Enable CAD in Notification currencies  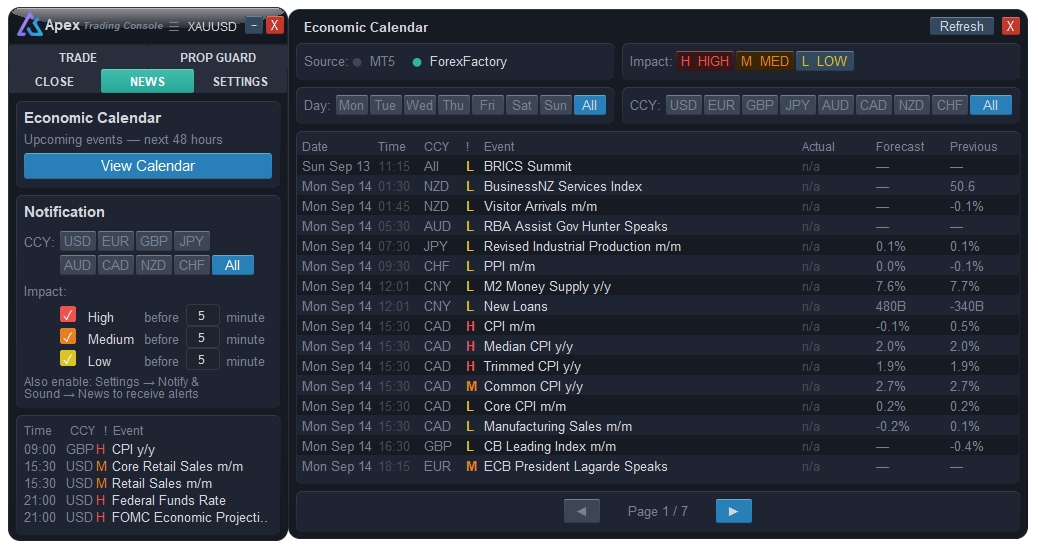pos(116,265)
